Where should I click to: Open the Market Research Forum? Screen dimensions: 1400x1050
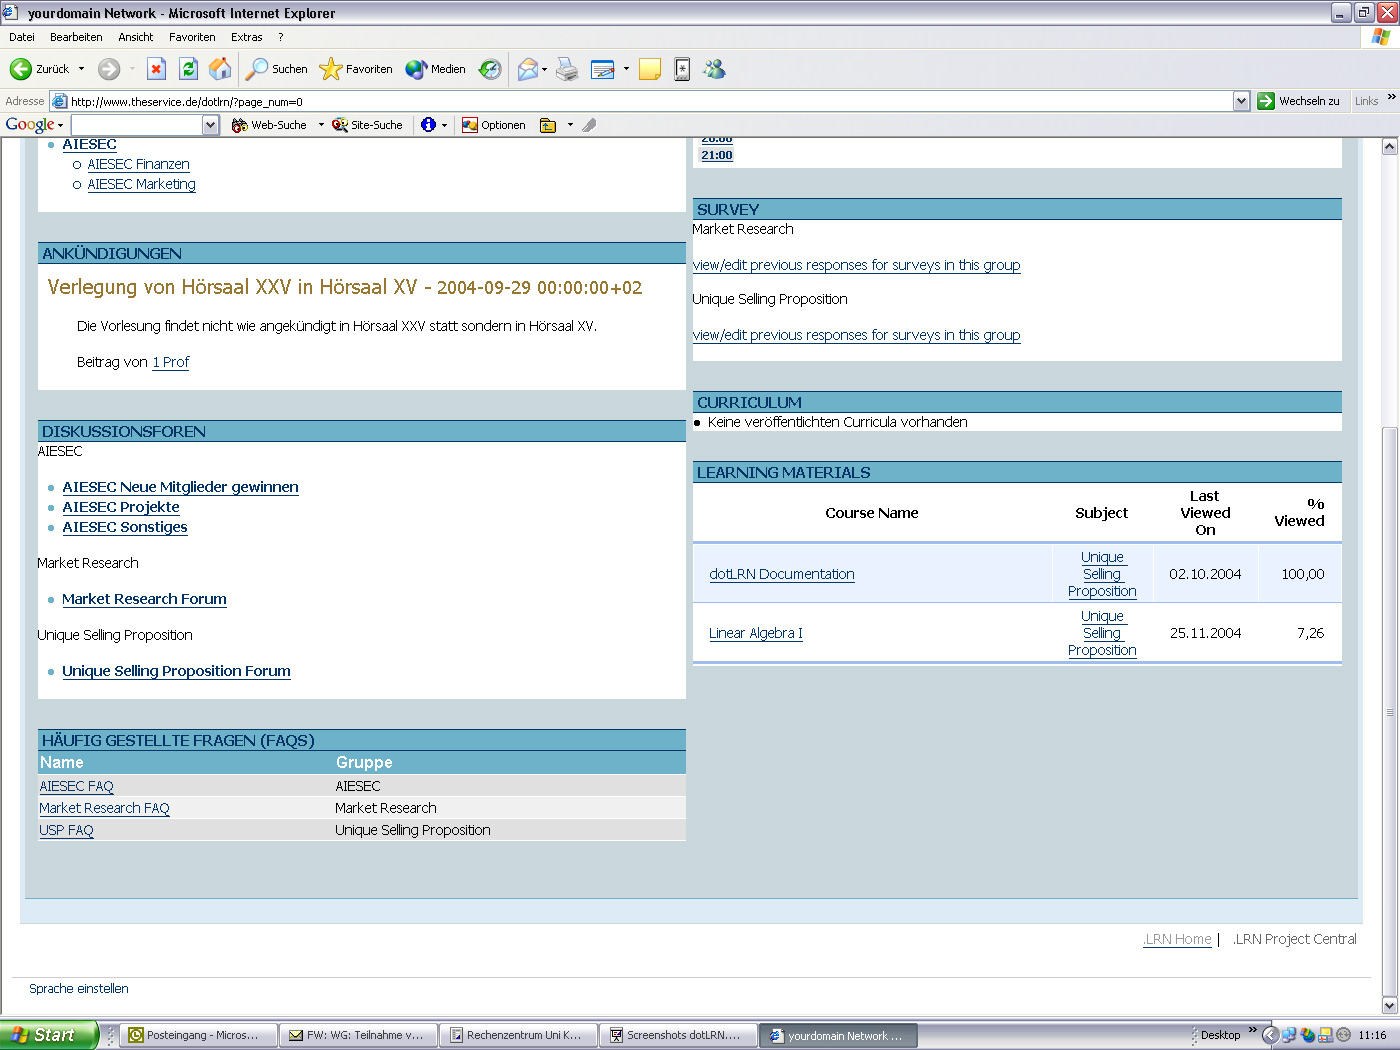point(144,599)
